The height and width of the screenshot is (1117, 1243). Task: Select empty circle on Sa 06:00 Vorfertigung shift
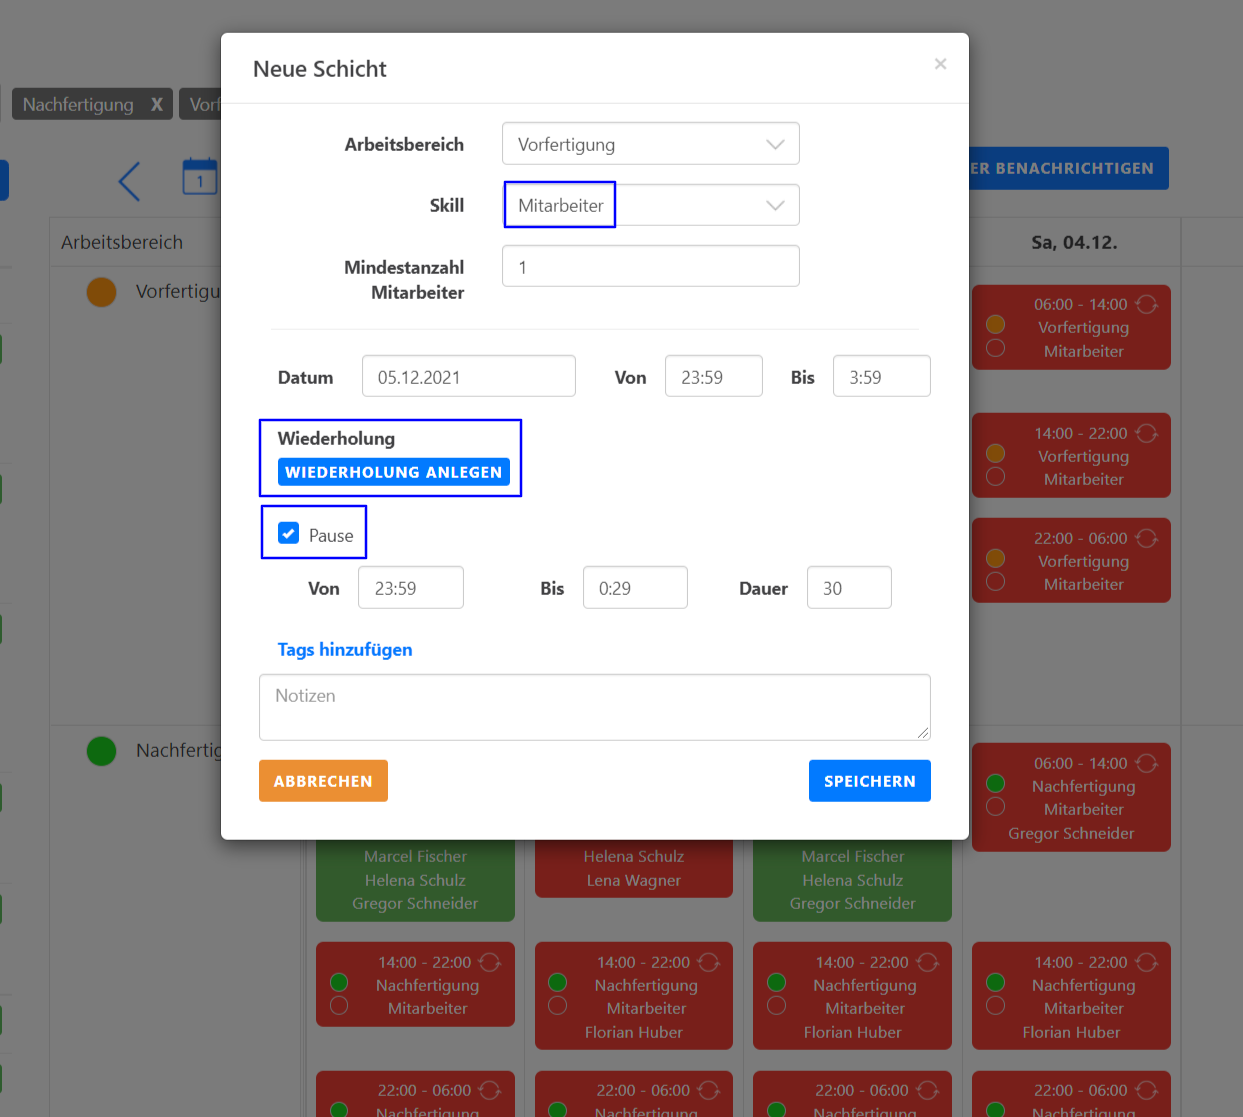point(995,348)
